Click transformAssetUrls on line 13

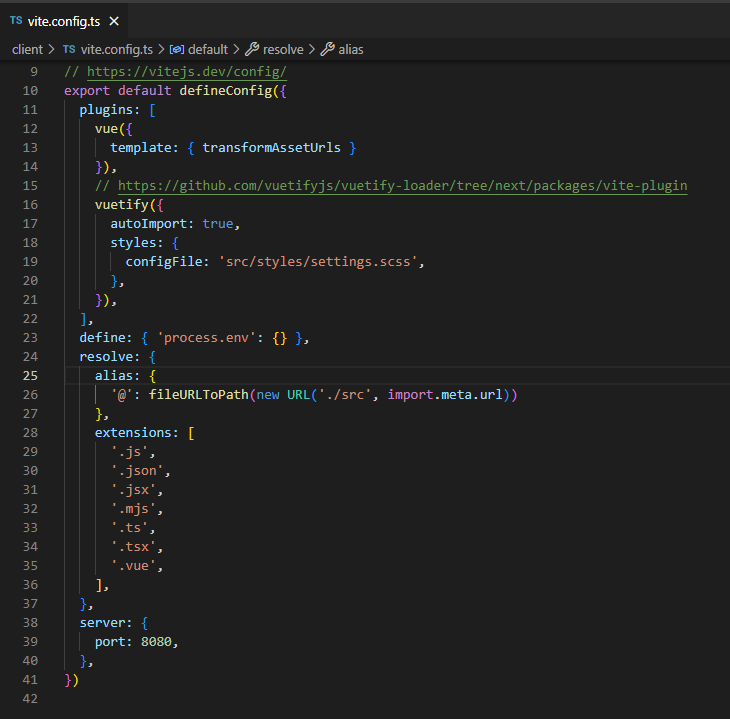(271, 148)
